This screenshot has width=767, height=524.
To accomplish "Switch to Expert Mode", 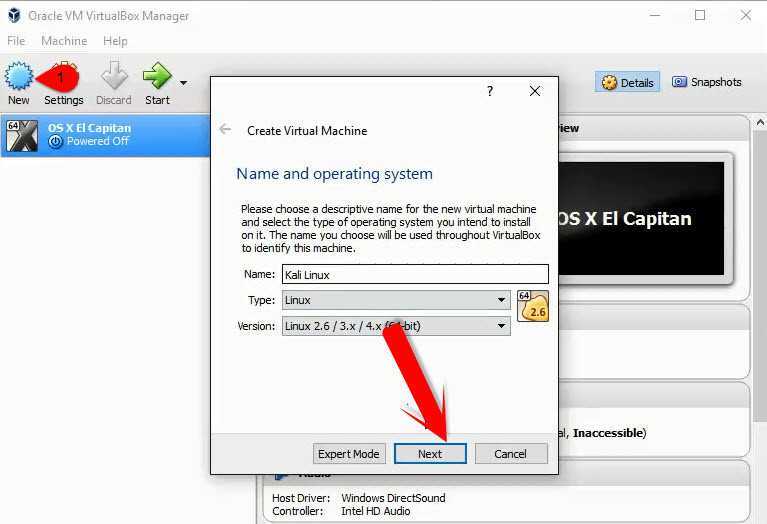I will [349, 454].
